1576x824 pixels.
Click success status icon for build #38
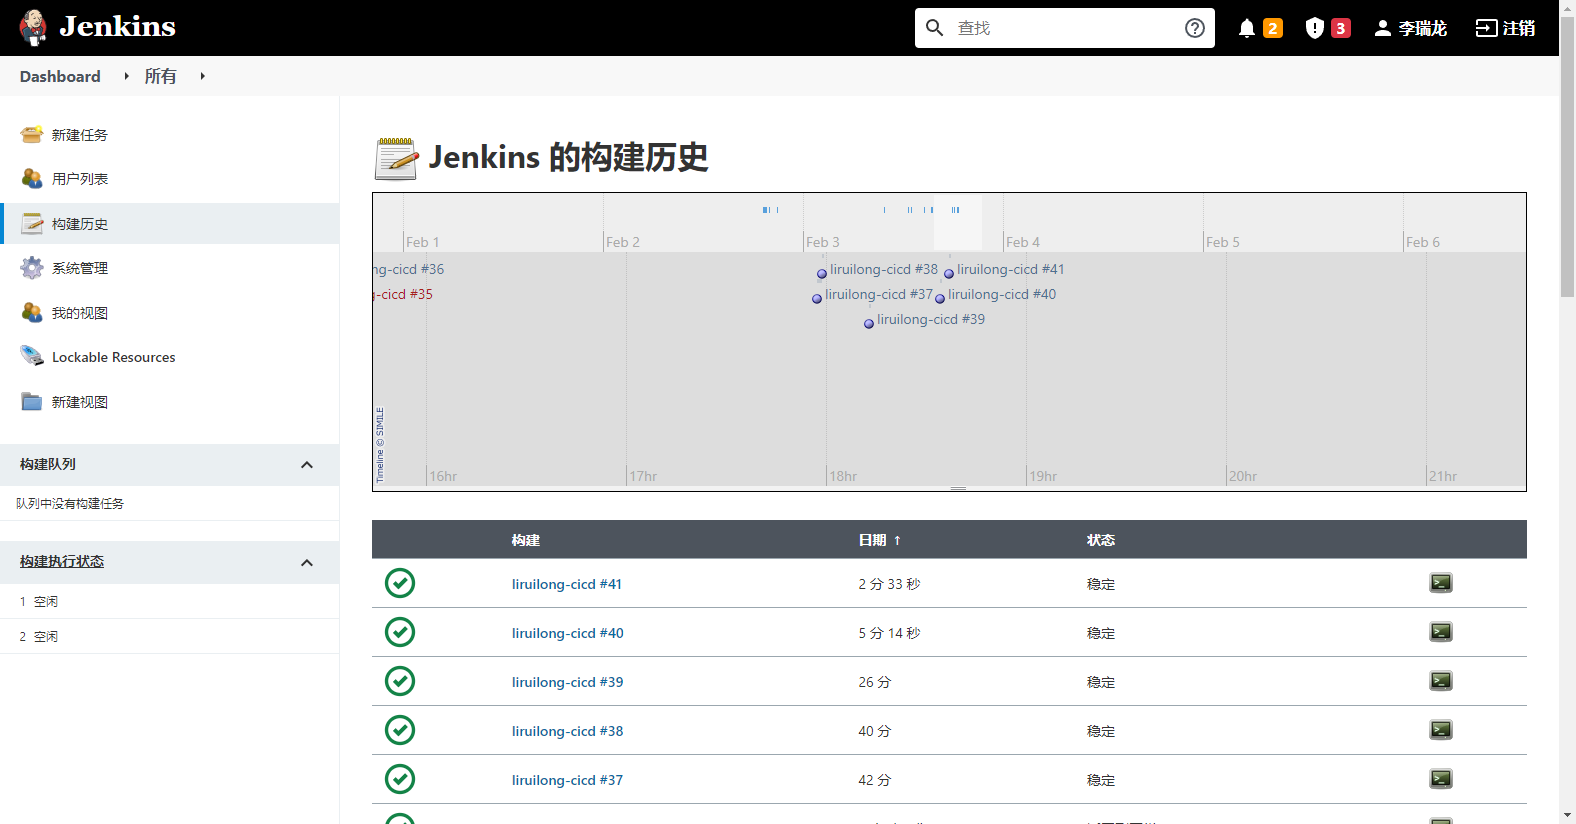click(400, 730)
